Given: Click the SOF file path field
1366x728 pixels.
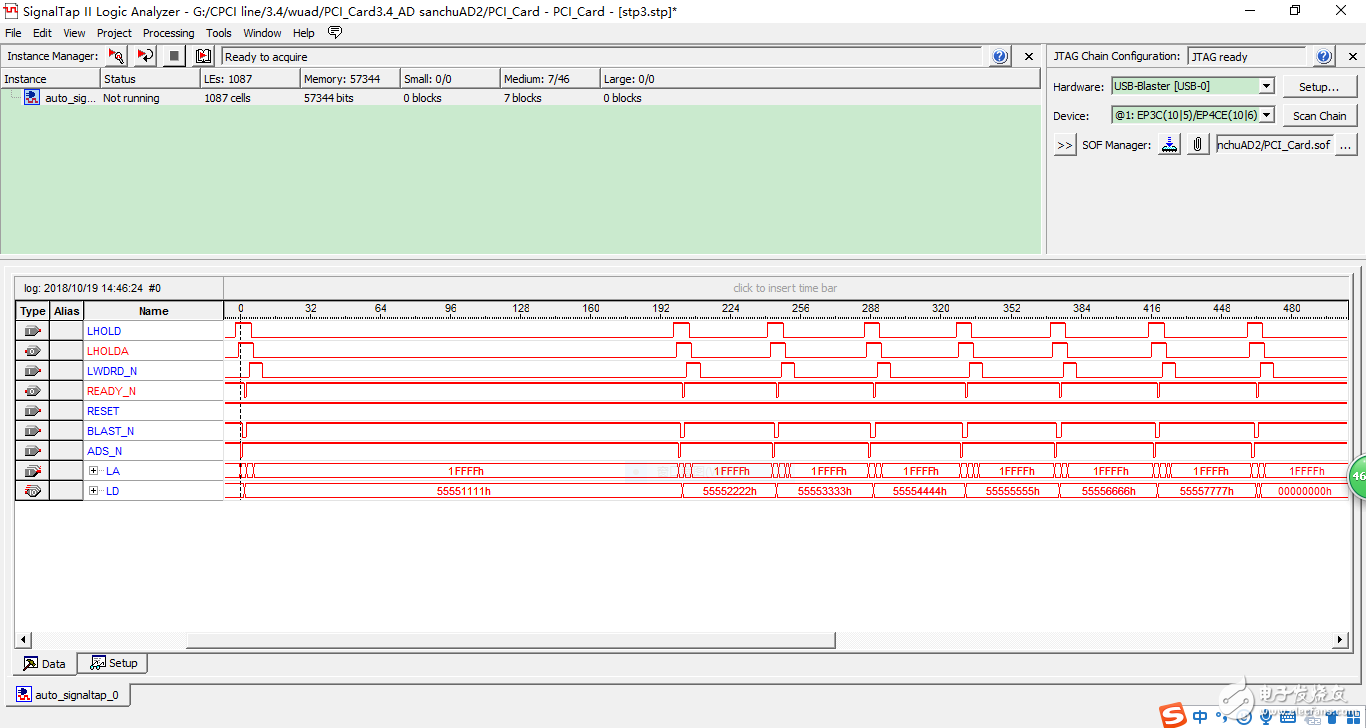Looking at the screenshot, I should tap(1273, 145).
